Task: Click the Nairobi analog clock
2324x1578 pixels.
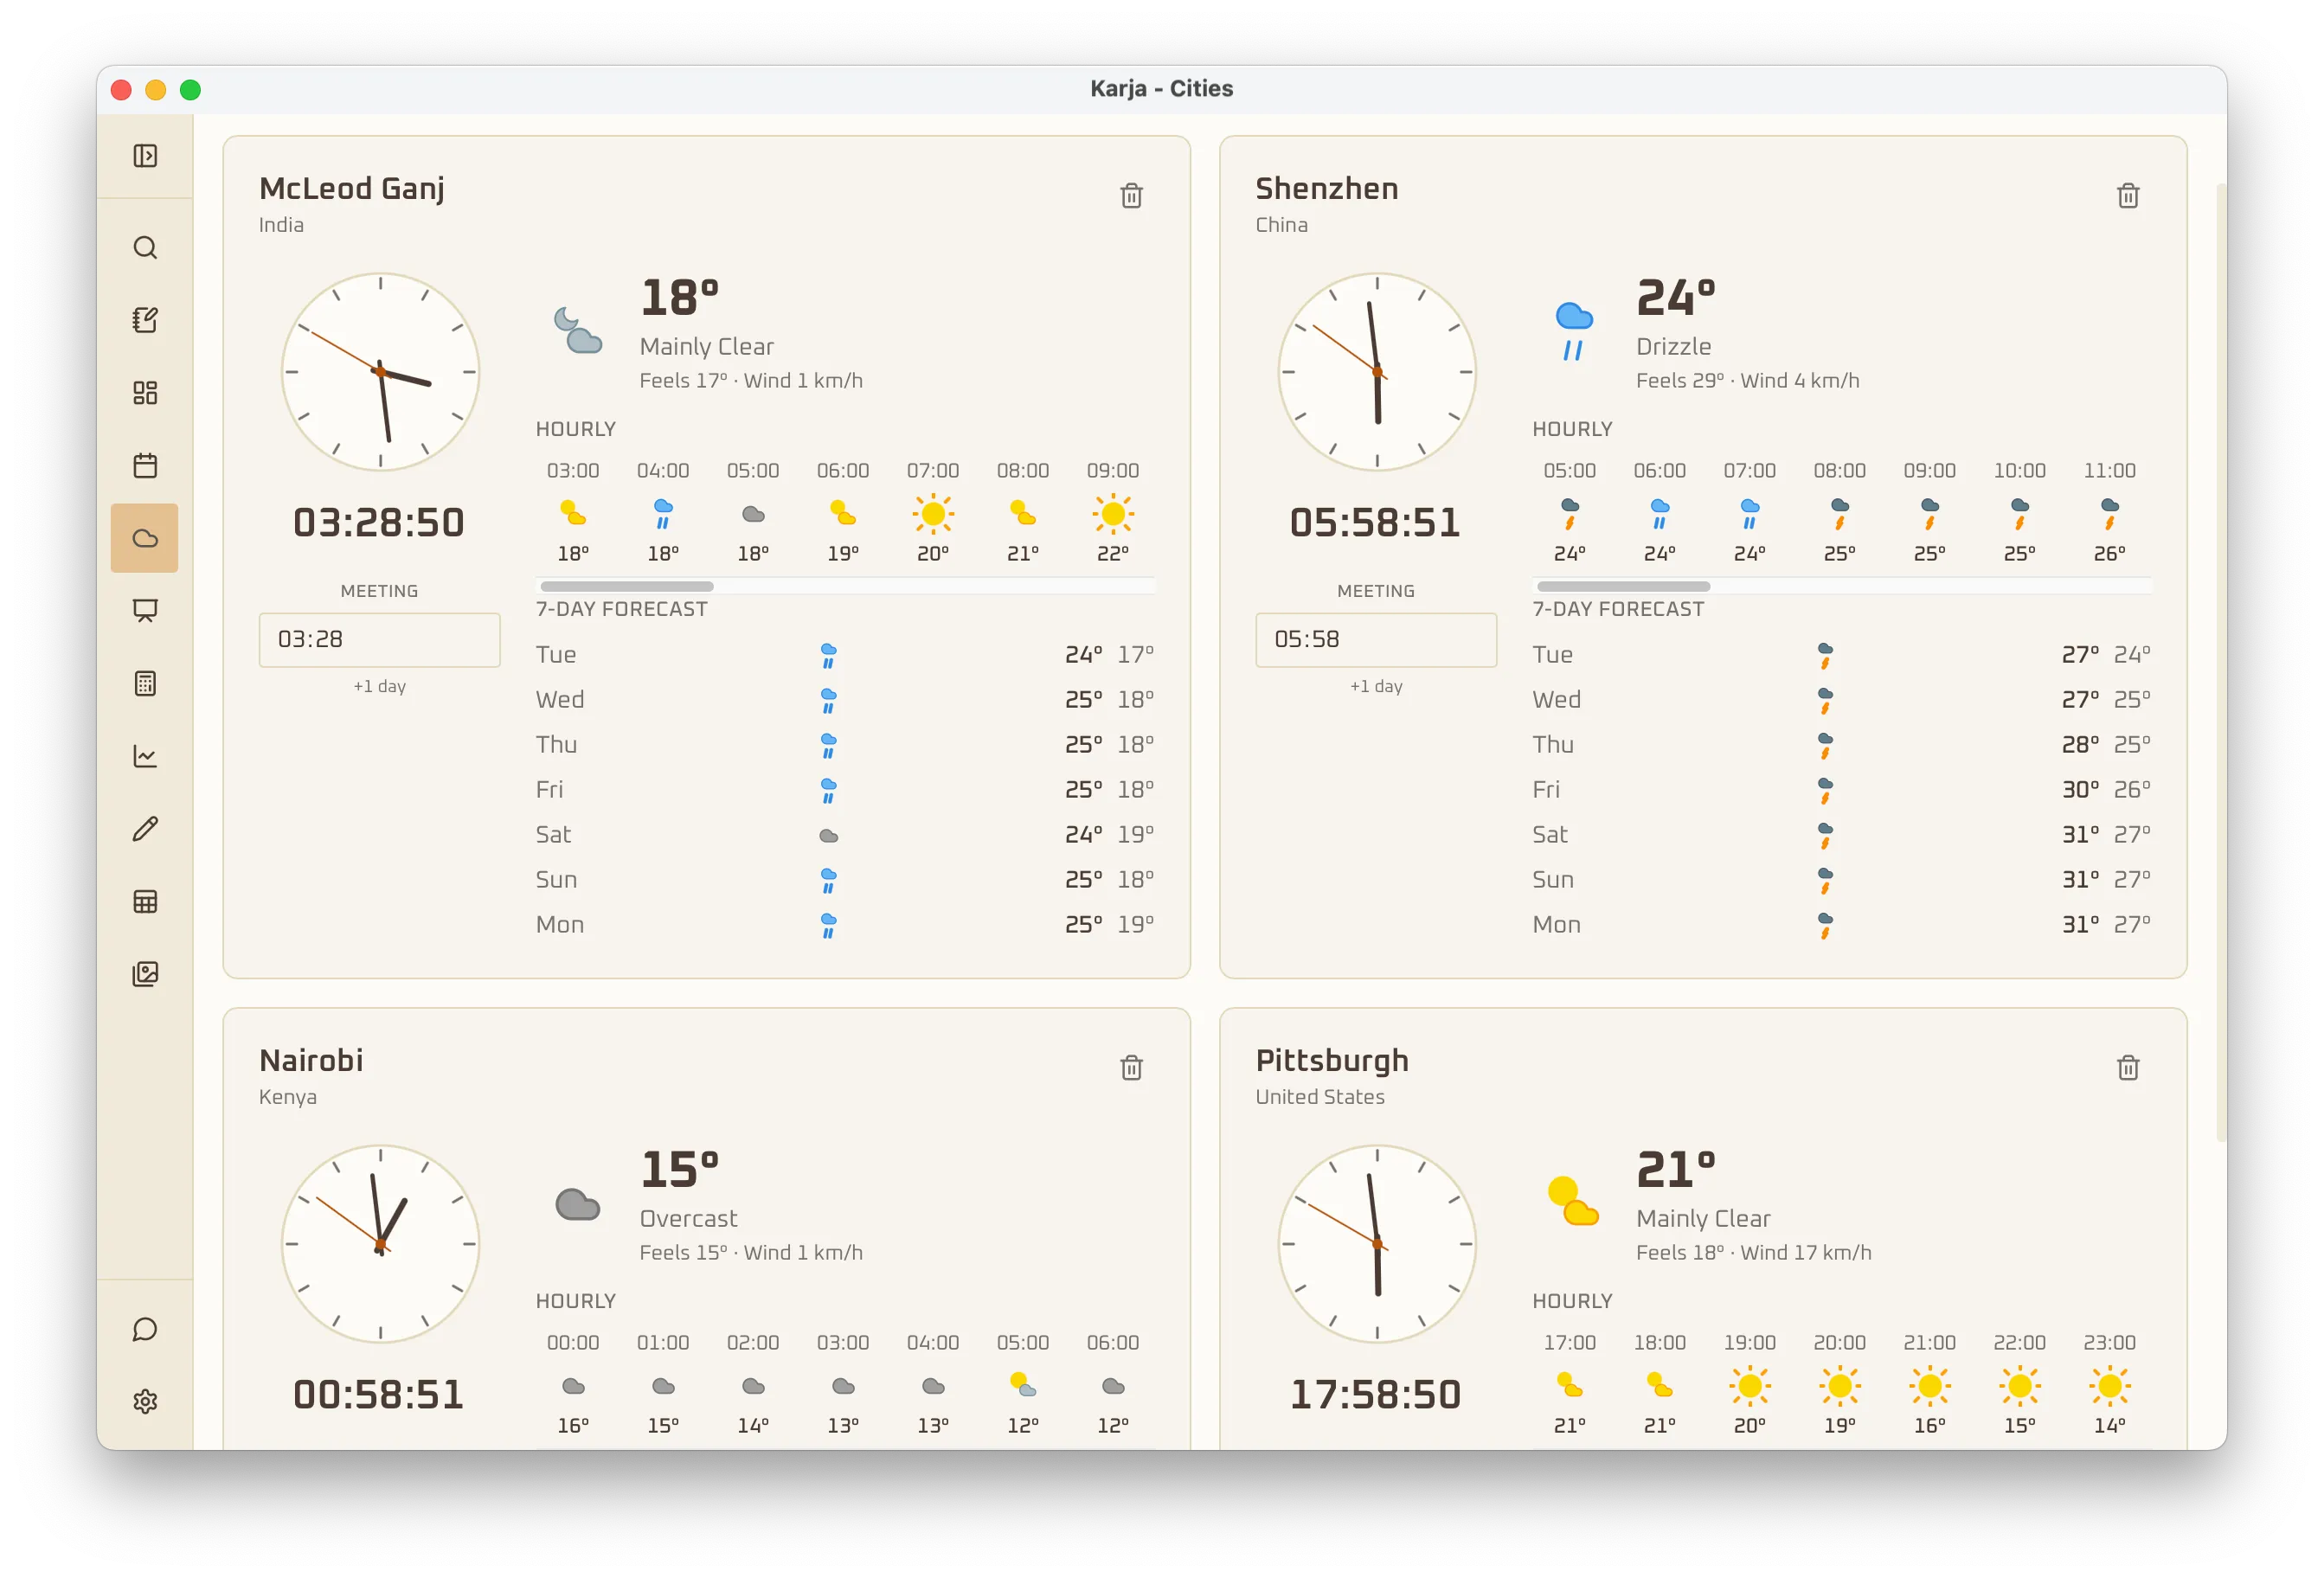Action: point(380,1244)
